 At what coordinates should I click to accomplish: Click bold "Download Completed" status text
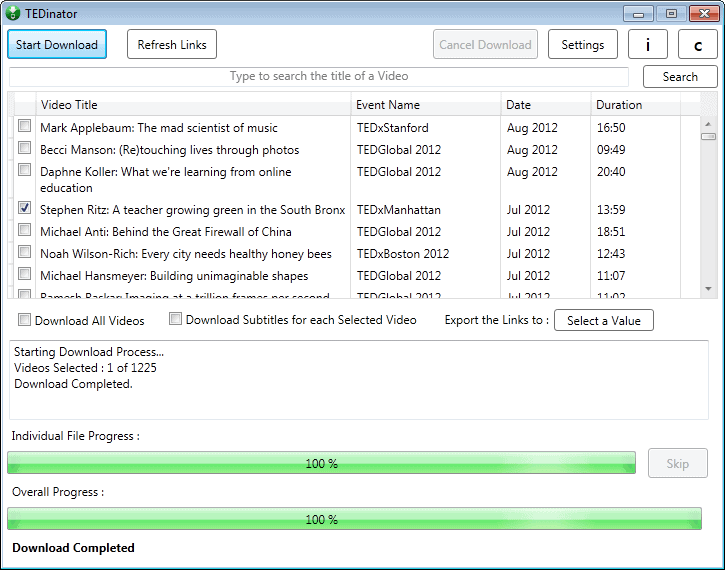click(73, 548)
